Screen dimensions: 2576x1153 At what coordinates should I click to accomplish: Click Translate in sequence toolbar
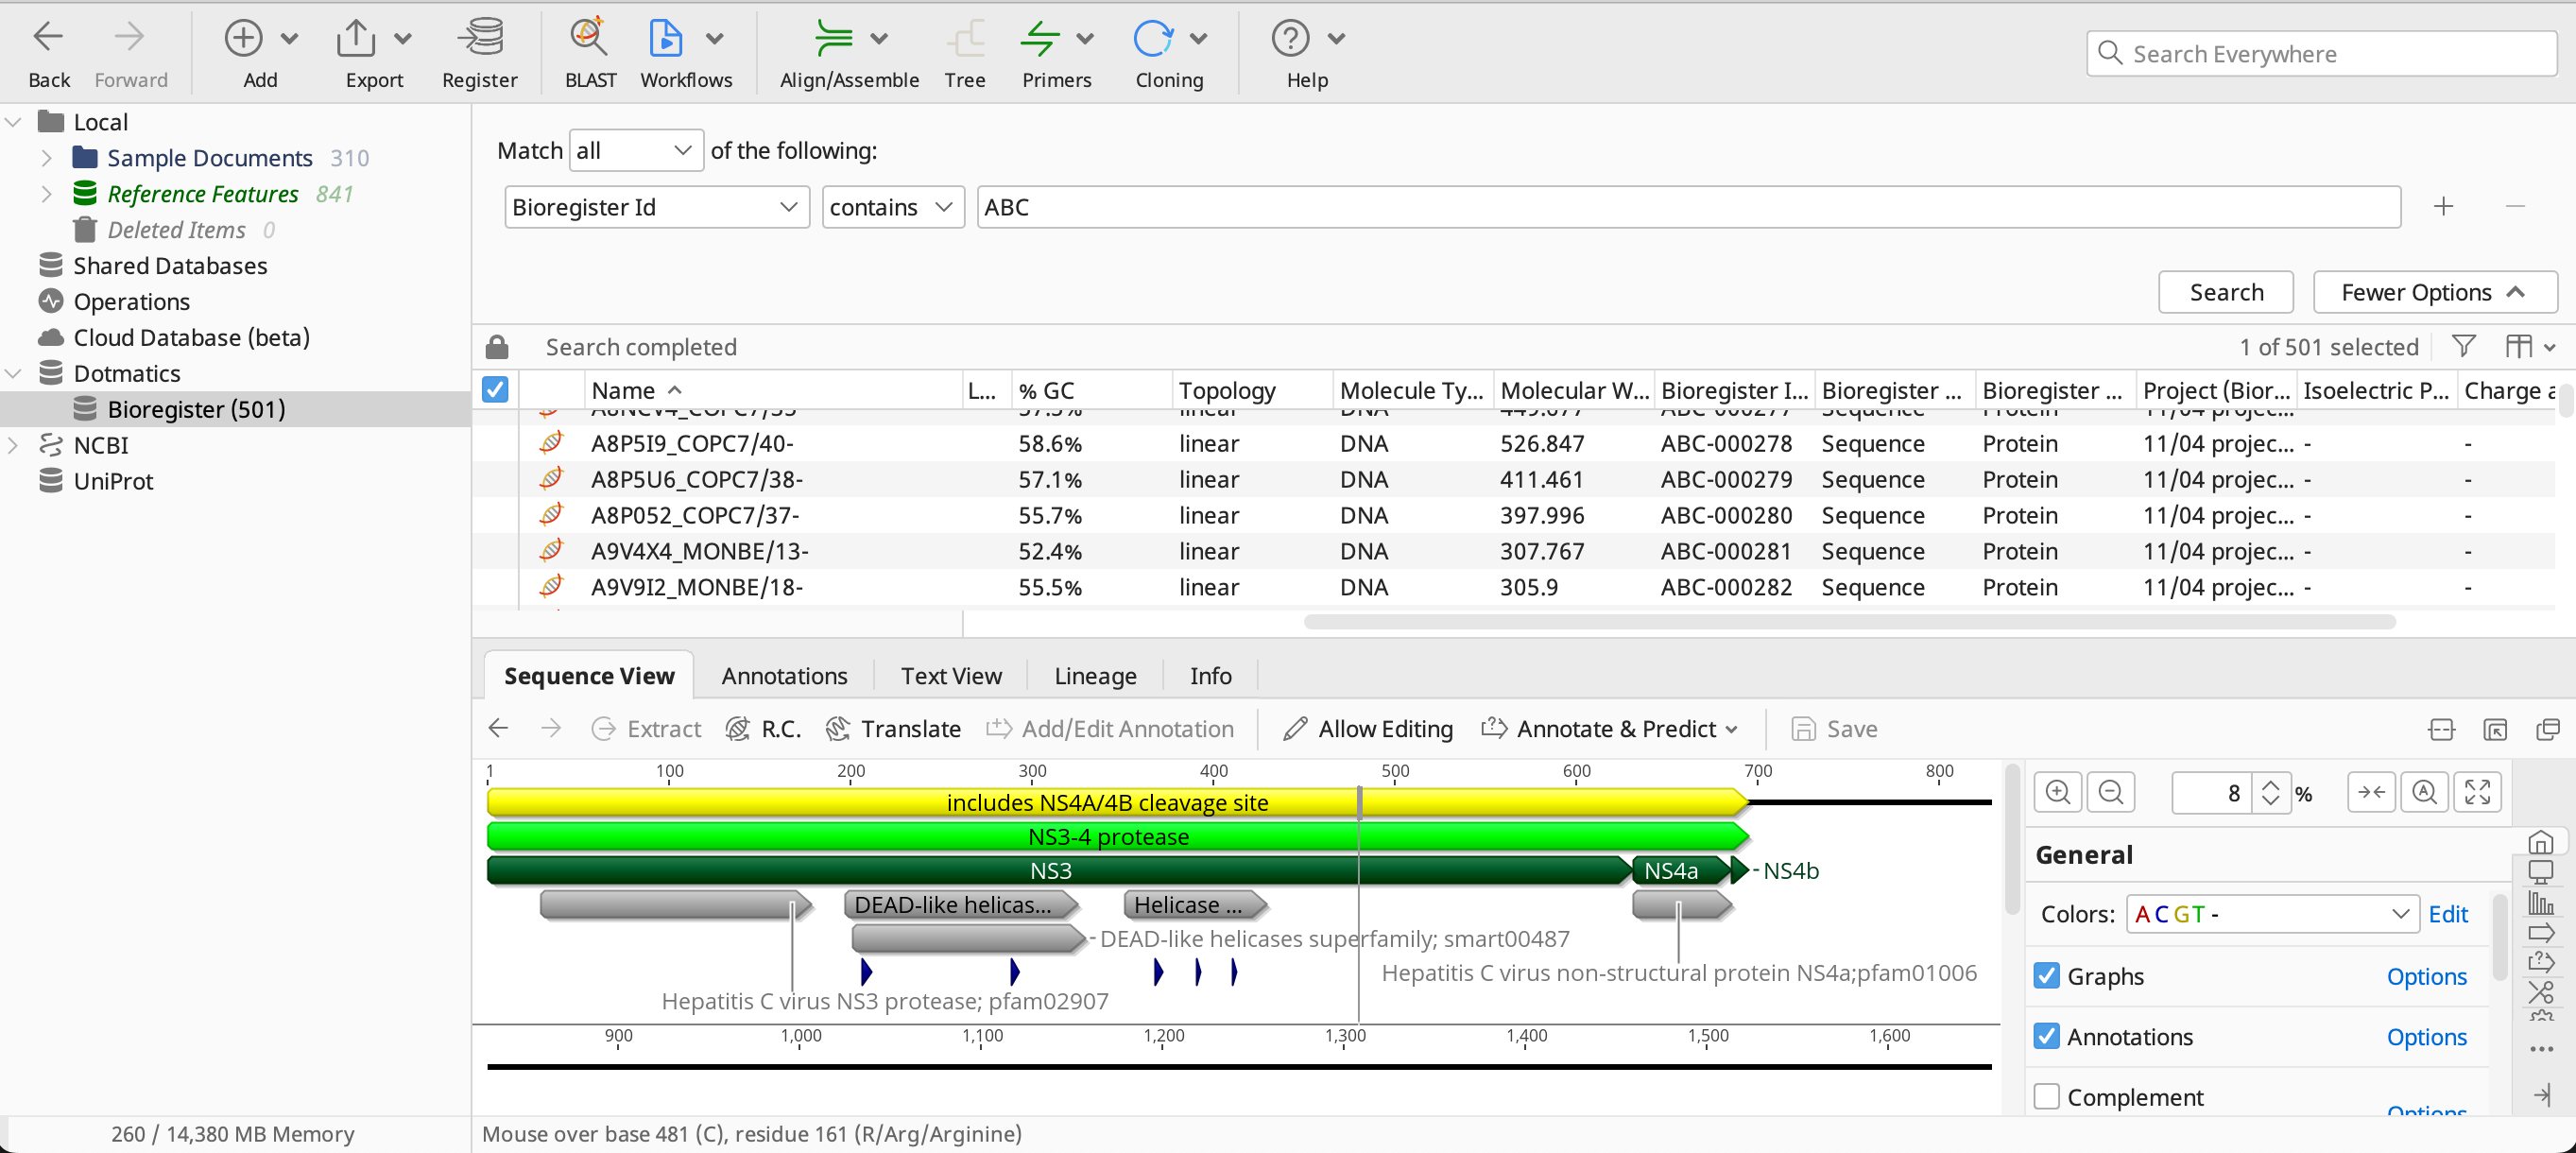coord(893,729)
